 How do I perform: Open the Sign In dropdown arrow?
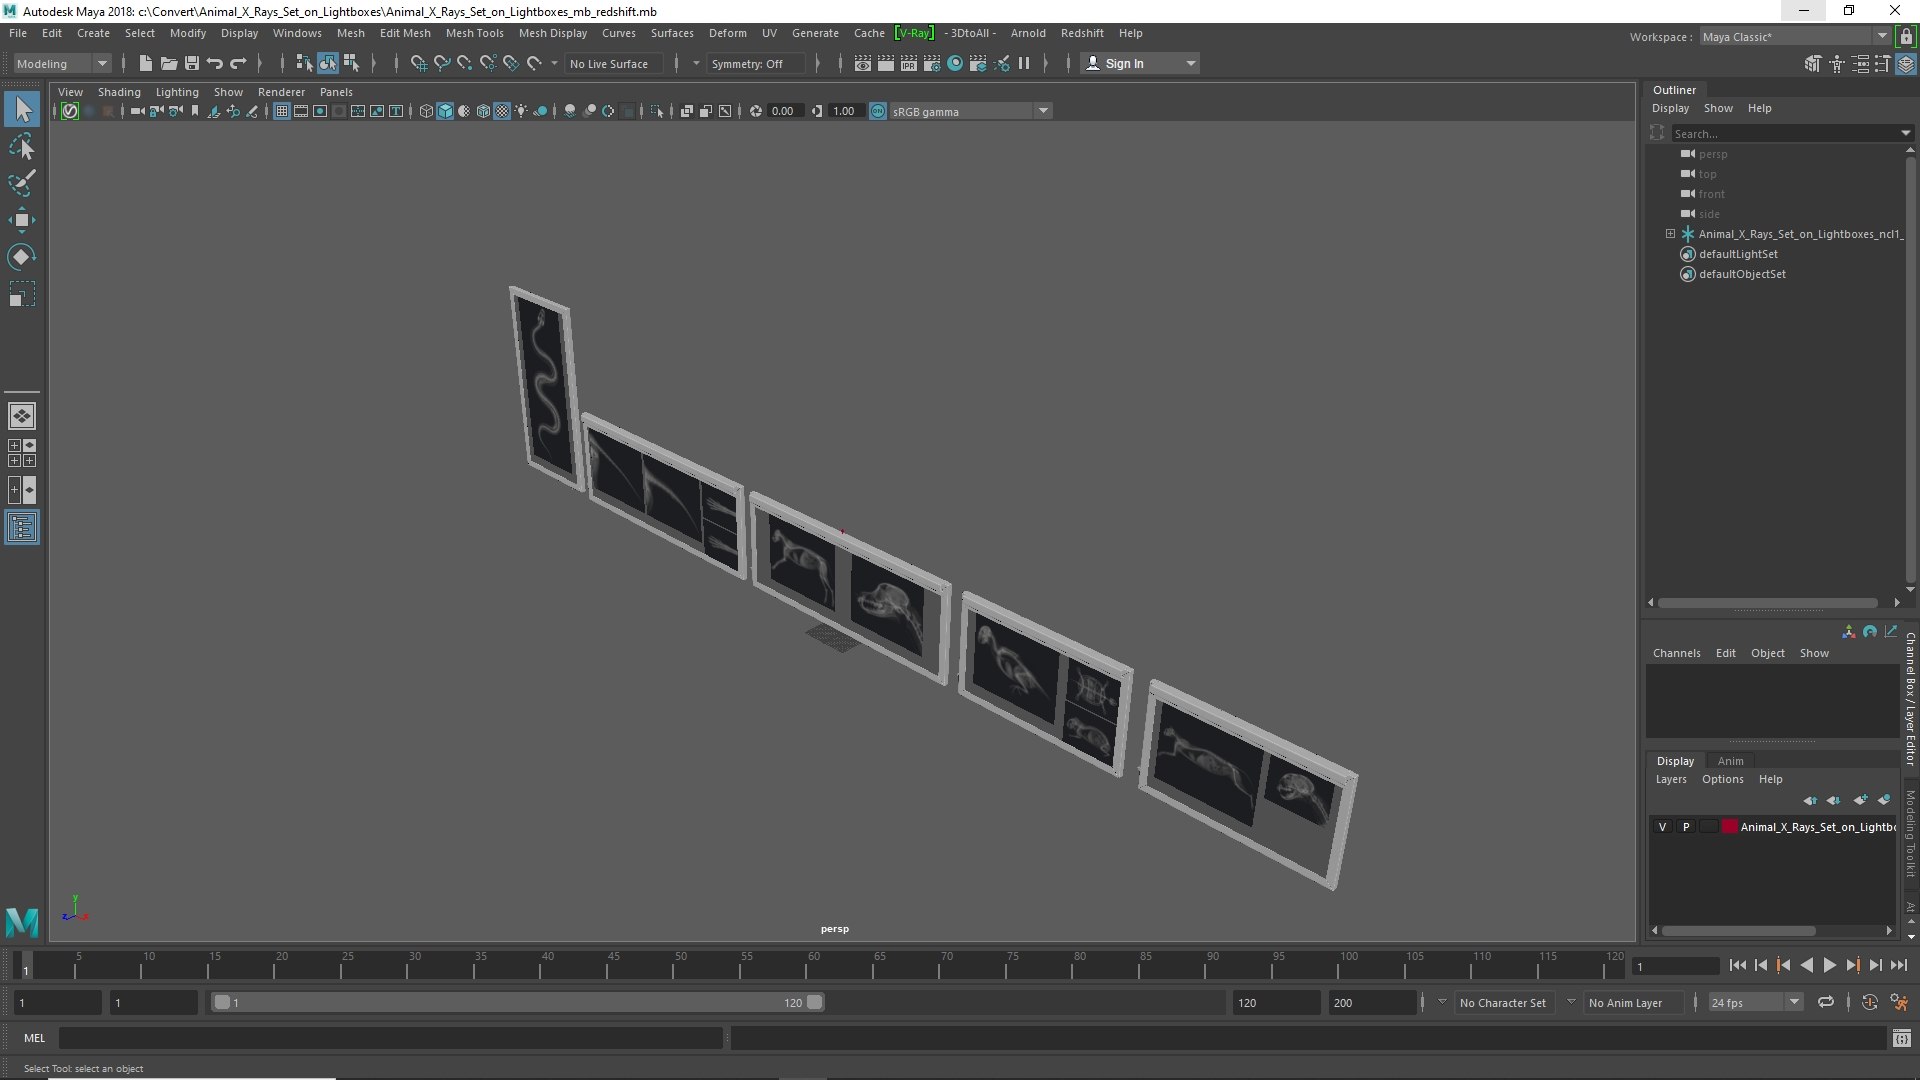pos(1190,63)
